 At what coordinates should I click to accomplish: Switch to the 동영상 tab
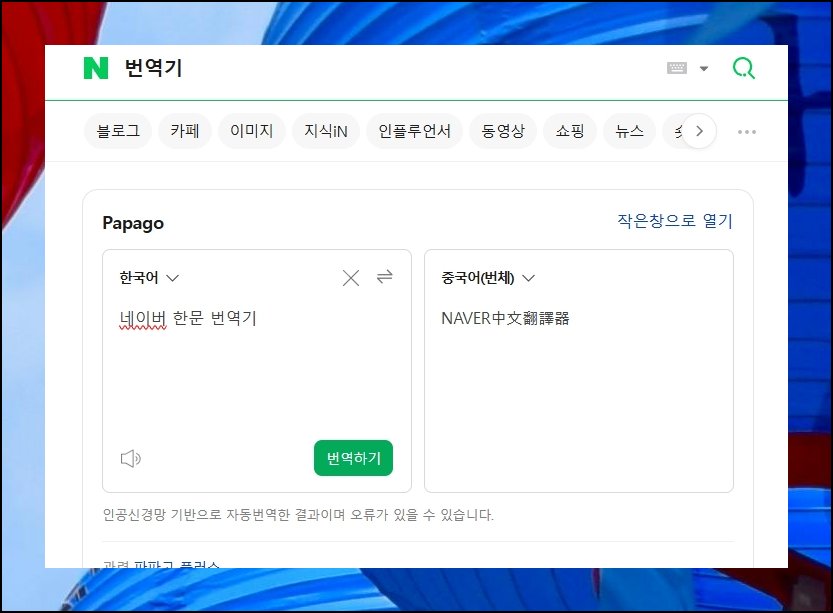[503, 131]
